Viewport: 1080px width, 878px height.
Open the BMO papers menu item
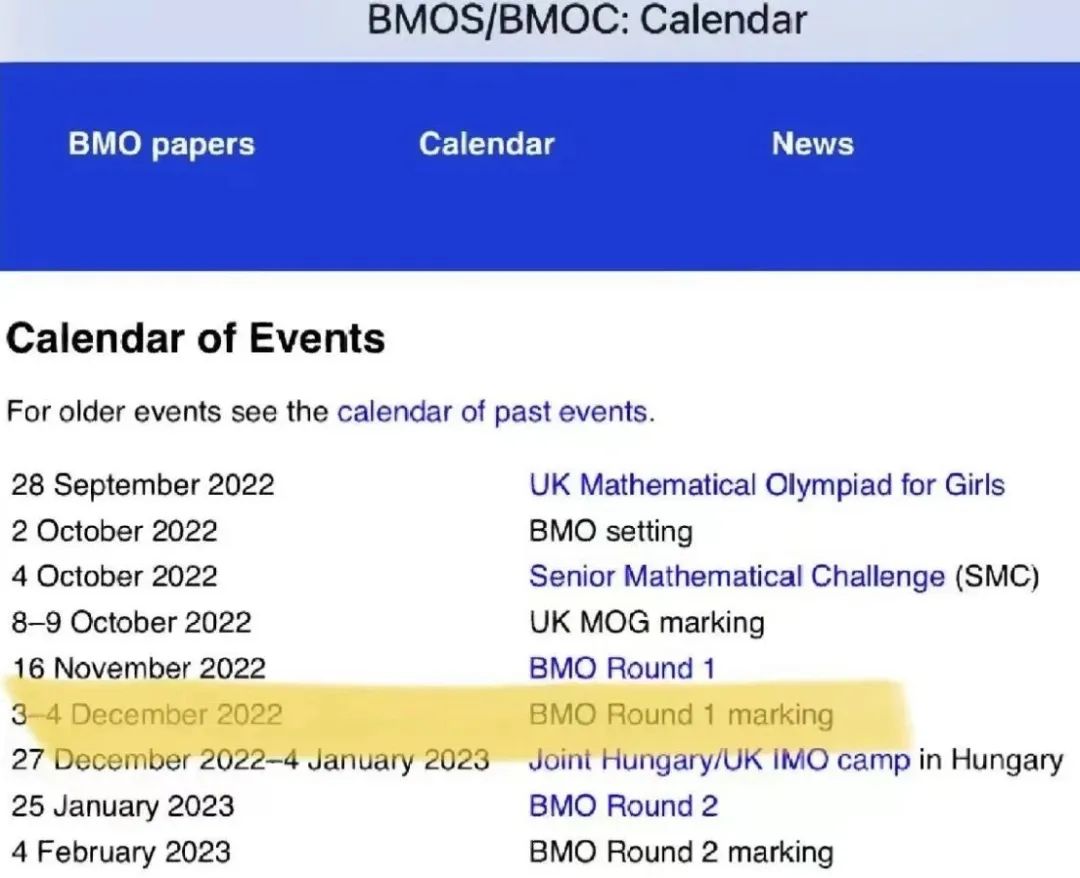[160, 144]
